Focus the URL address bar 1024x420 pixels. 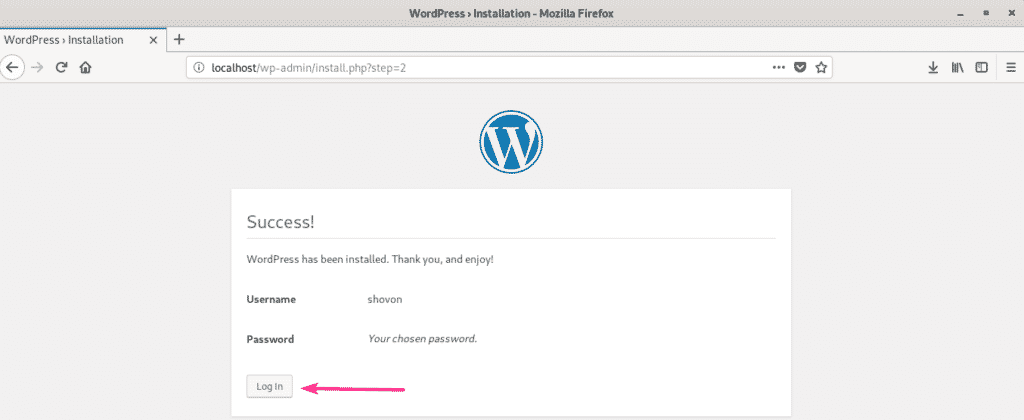[480, 67]
